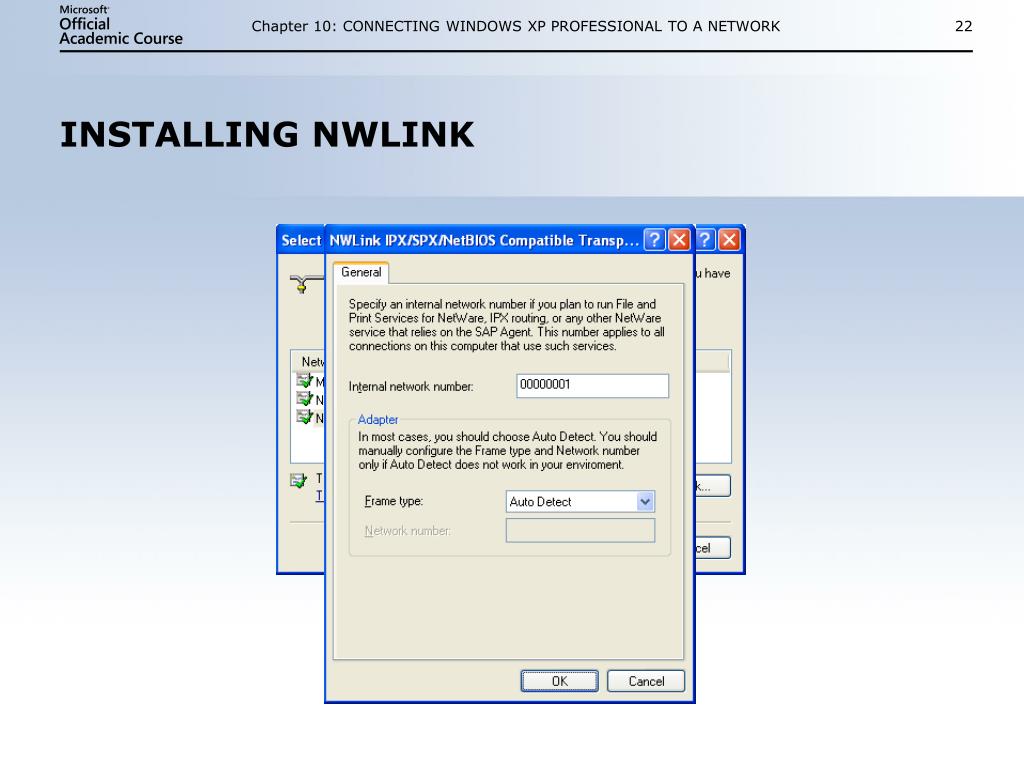Image resolution: width=1024 pixels, height=768 pixels.
Task: Select the General tab
Action: 361,272
